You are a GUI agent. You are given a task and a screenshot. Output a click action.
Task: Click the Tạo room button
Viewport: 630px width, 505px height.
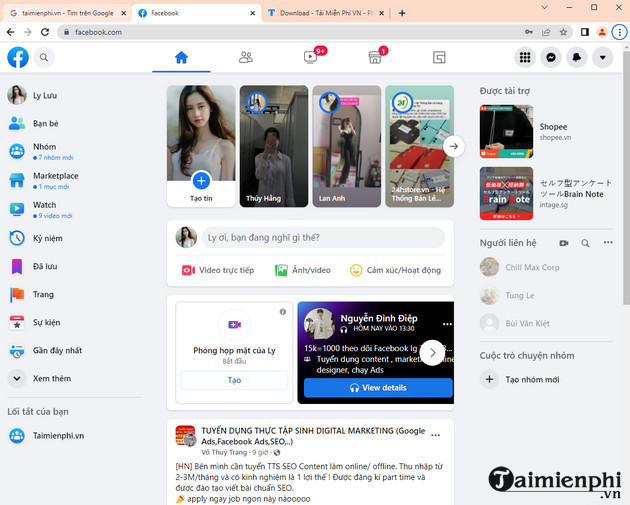[234, 380]
